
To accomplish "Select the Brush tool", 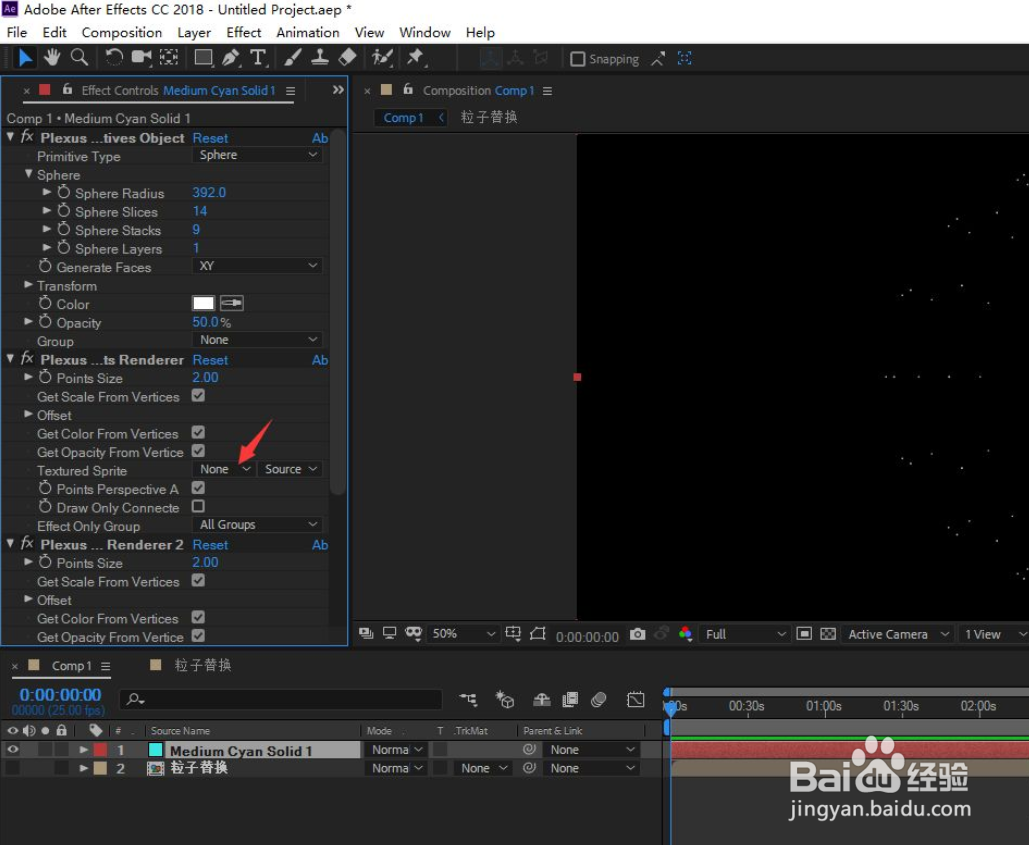I will click(x=293, y=58).
